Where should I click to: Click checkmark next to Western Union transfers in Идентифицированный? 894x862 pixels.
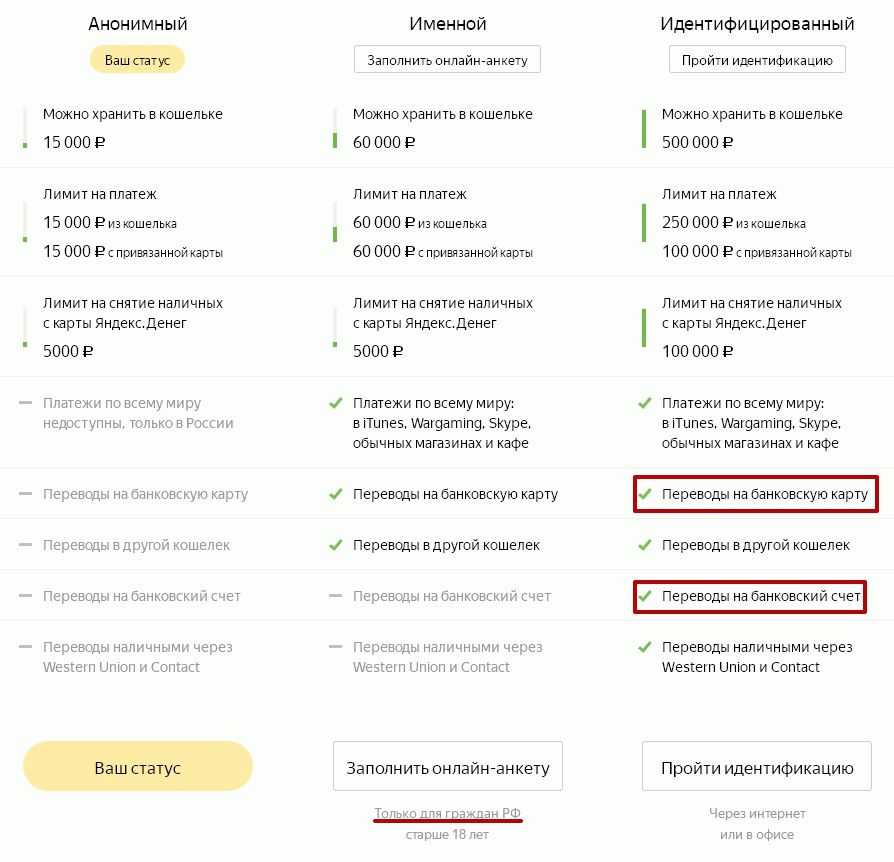click(x=645, y=647)
